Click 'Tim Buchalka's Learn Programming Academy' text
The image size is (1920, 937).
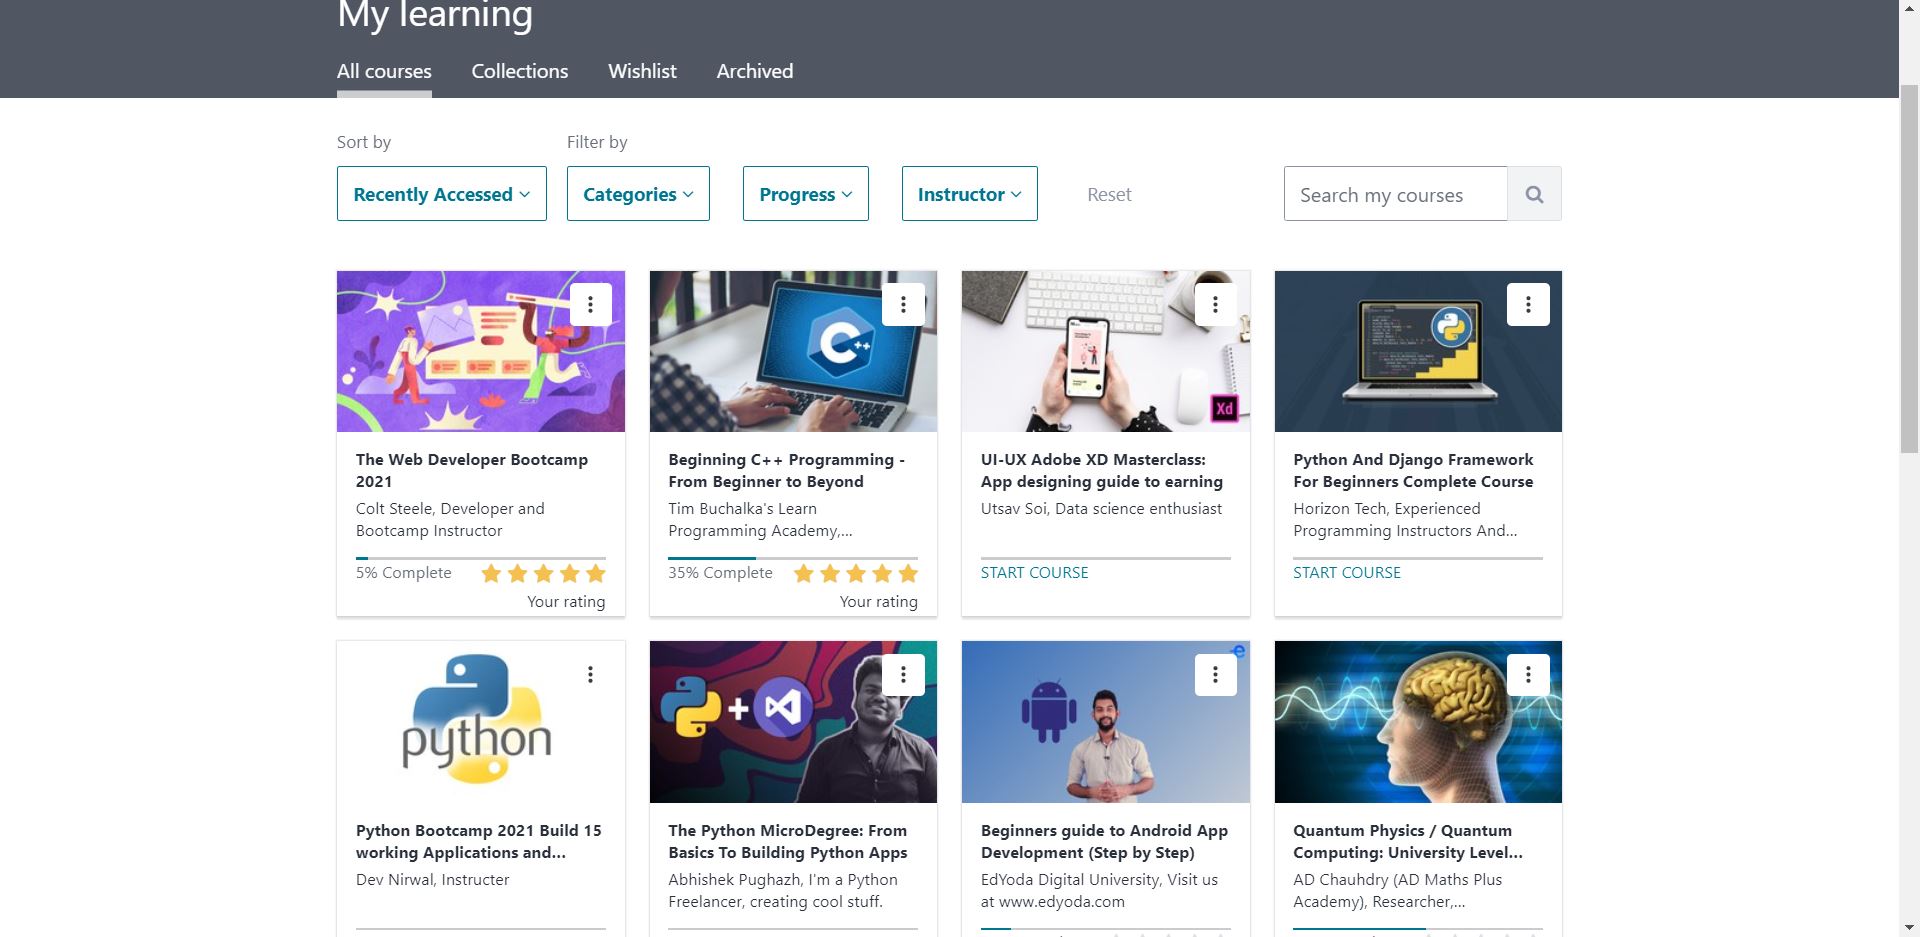760,520
